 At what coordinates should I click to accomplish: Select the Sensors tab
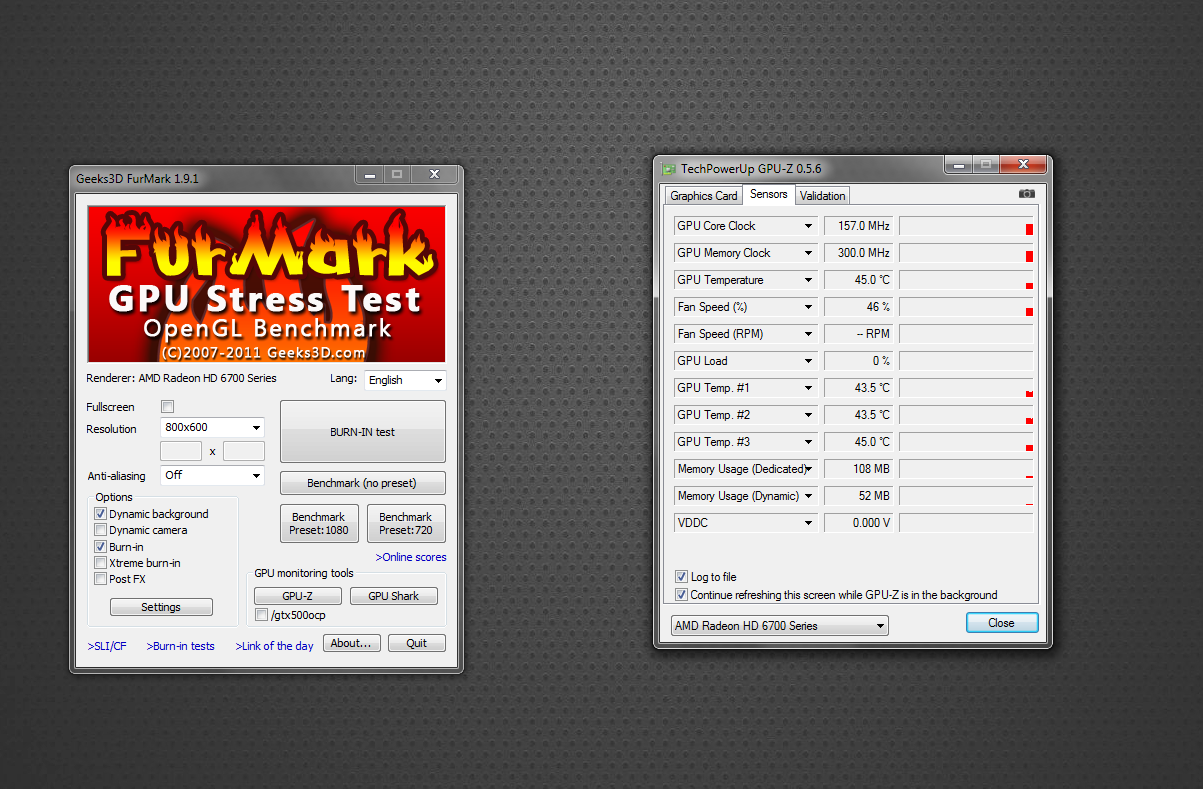(x=769, y=194)
